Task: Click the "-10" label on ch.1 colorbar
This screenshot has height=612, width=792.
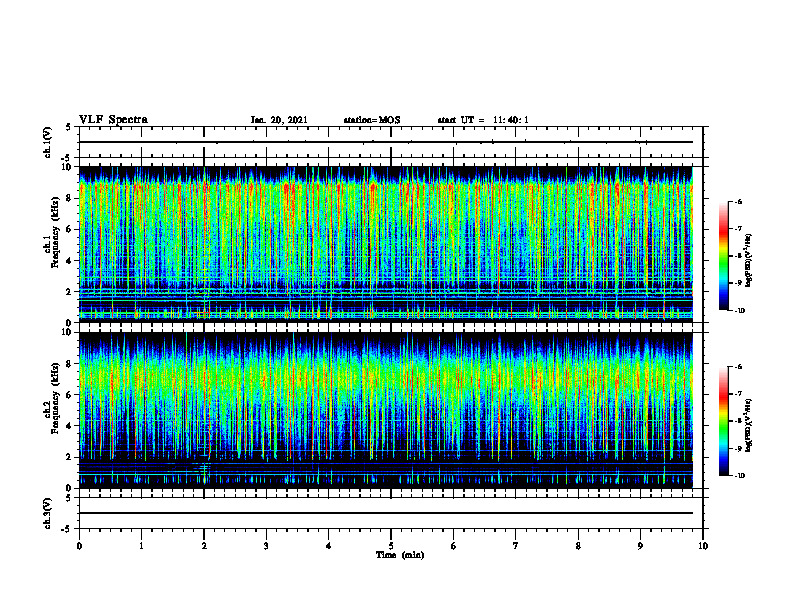Action: (x=740, y=311)
